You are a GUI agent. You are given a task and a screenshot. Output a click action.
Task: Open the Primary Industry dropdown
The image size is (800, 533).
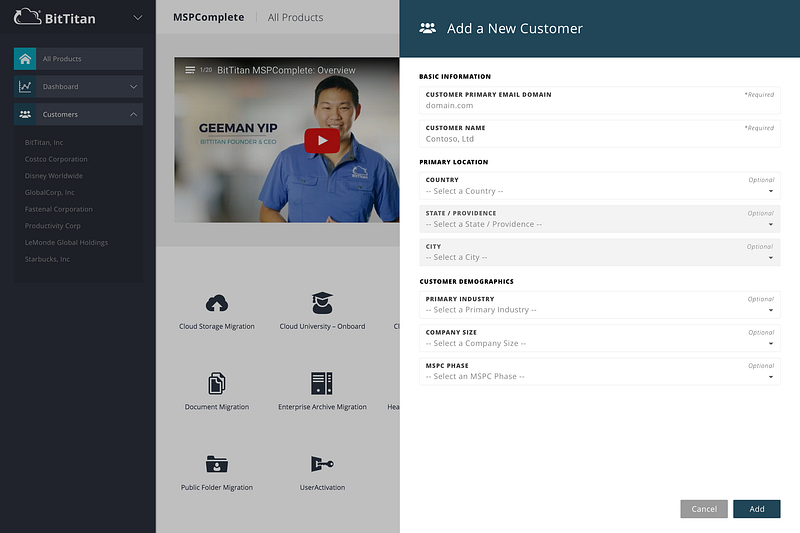click(x=599, y=305)
